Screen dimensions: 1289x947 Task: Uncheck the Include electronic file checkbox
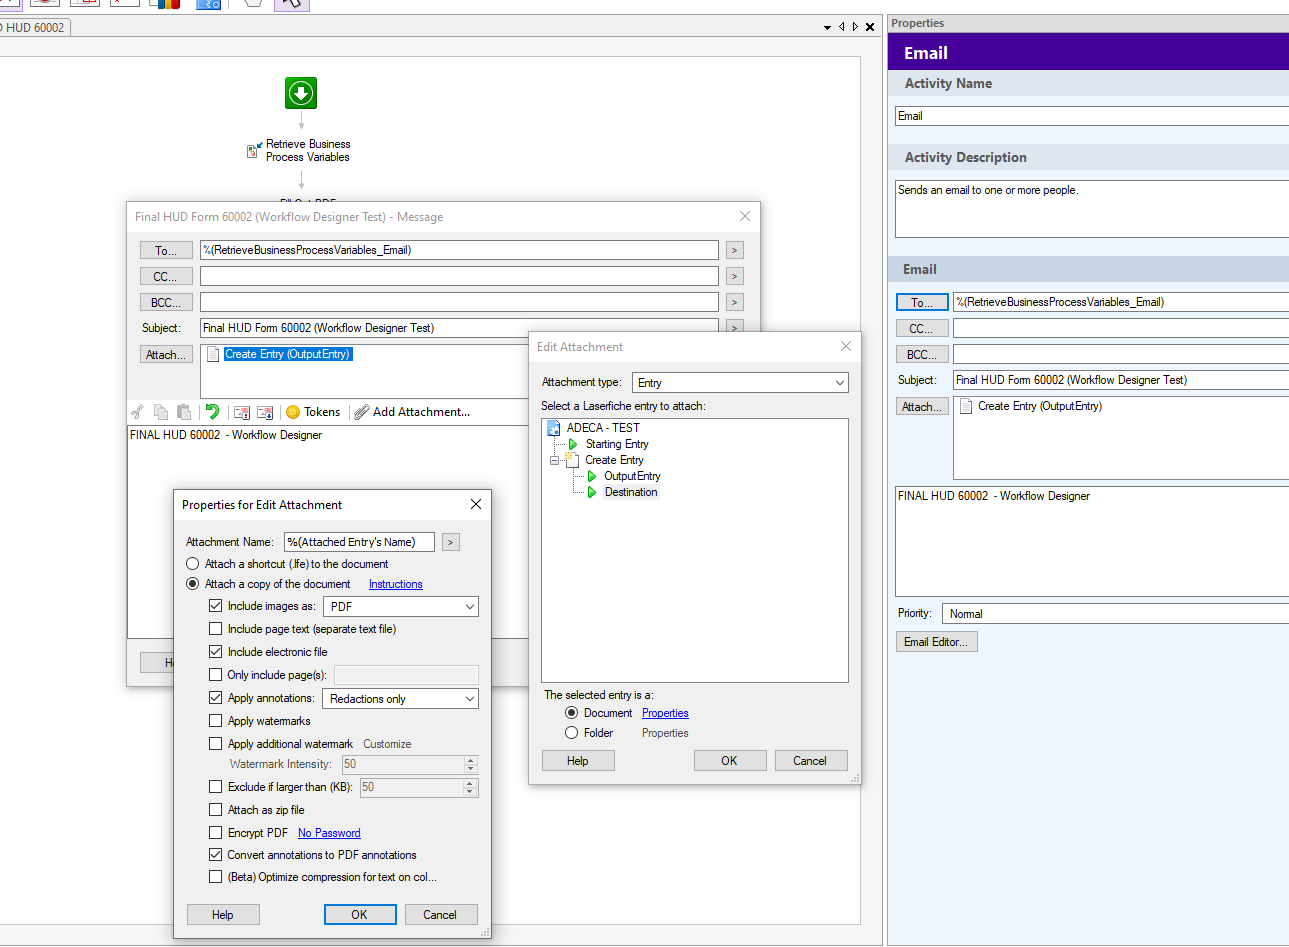click(x=216, y=652)
